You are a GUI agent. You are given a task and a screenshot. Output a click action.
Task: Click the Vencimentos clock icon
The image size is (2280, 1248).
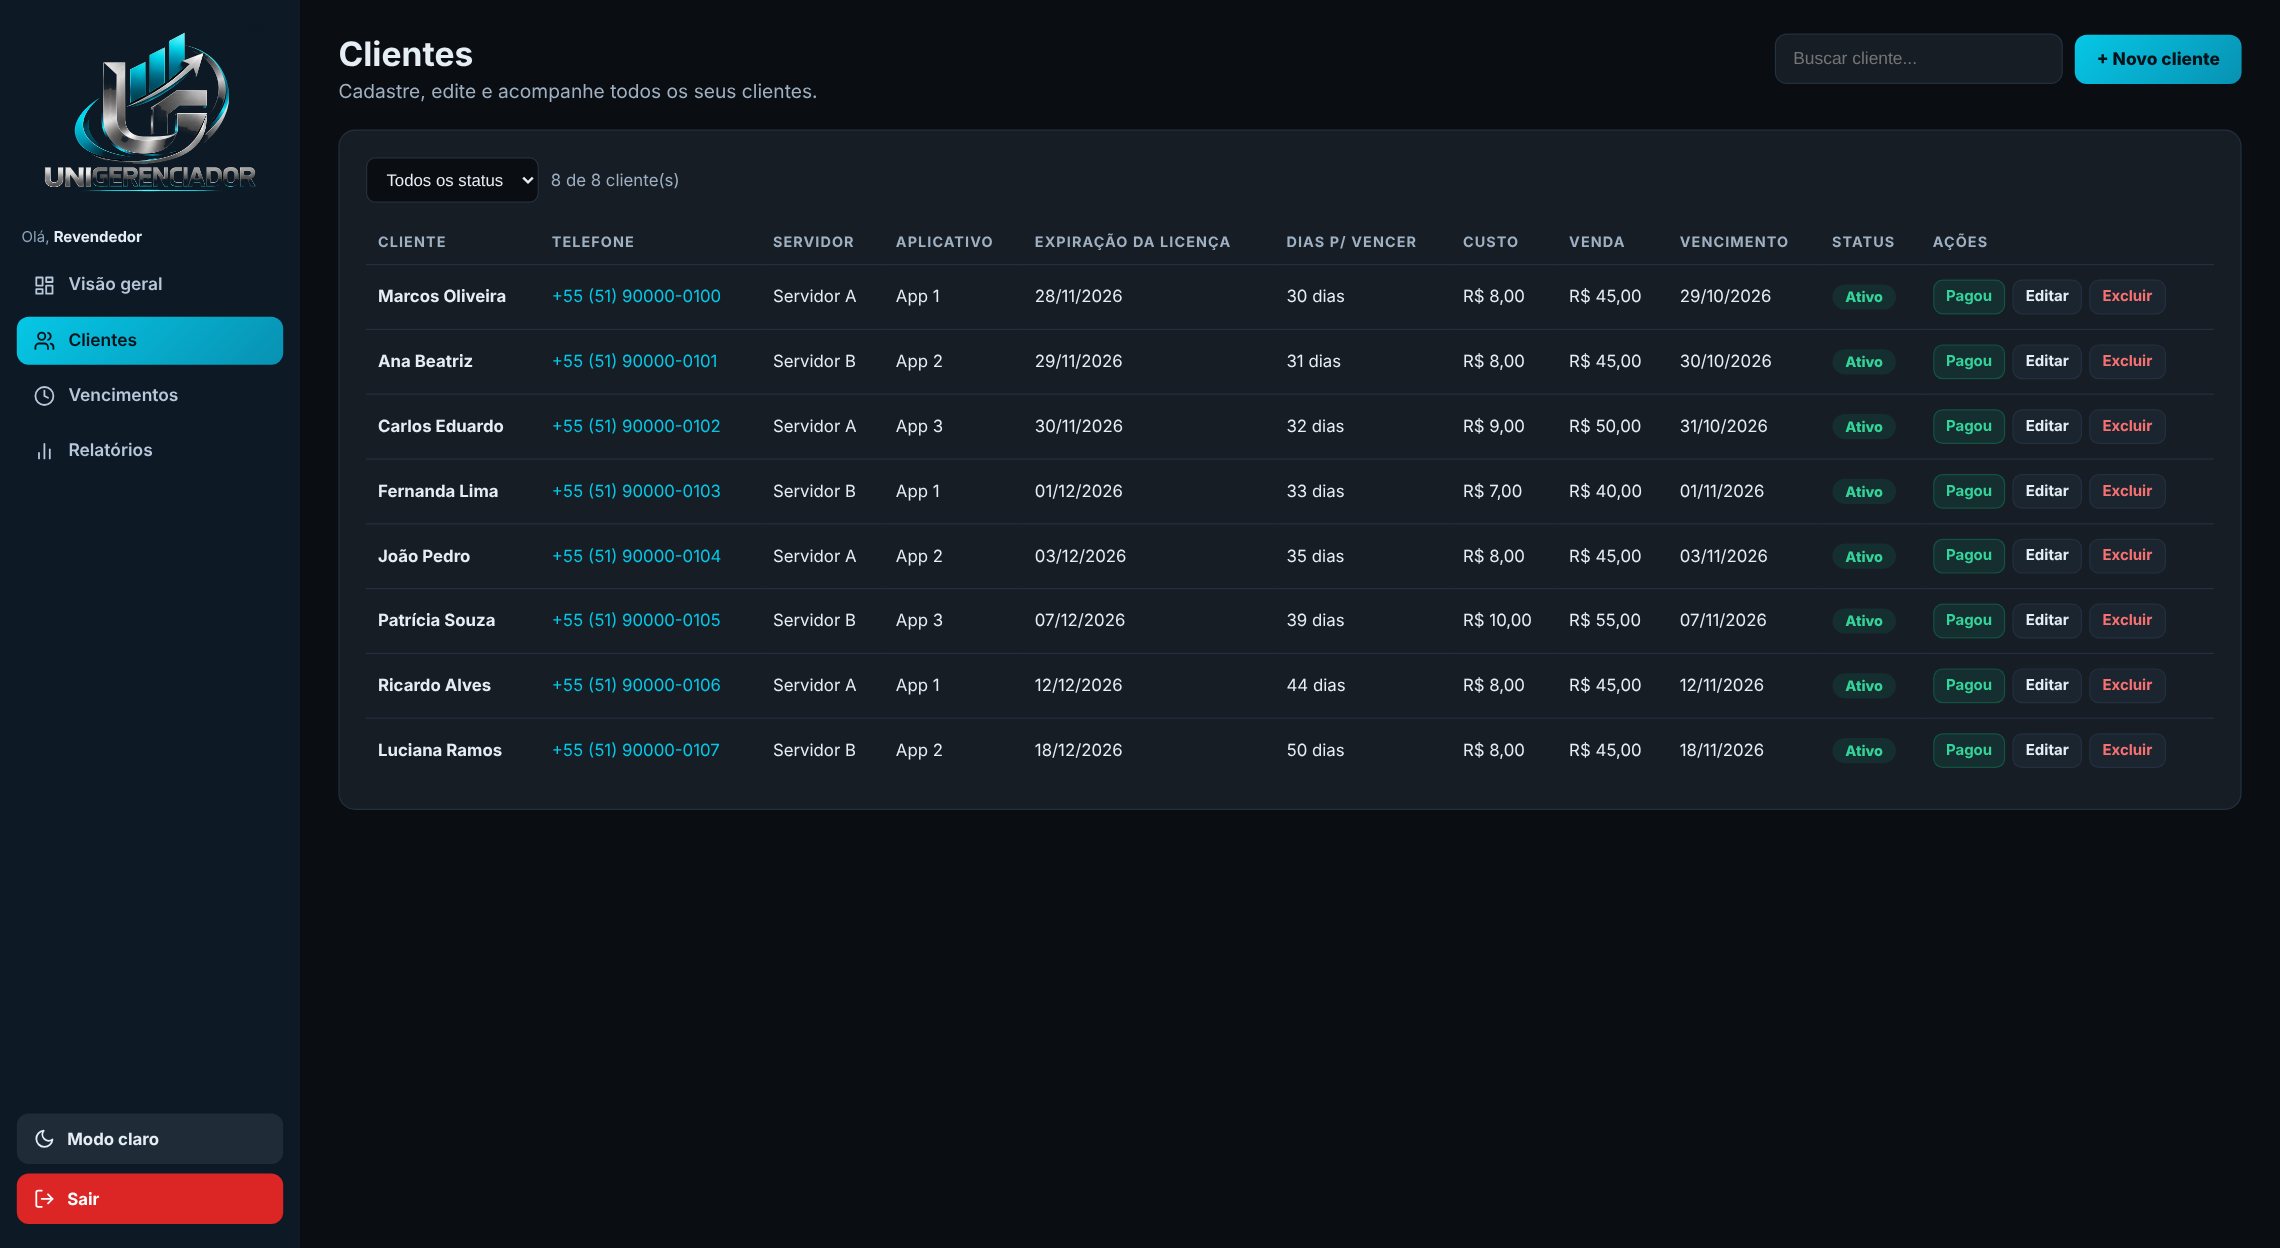44,396
